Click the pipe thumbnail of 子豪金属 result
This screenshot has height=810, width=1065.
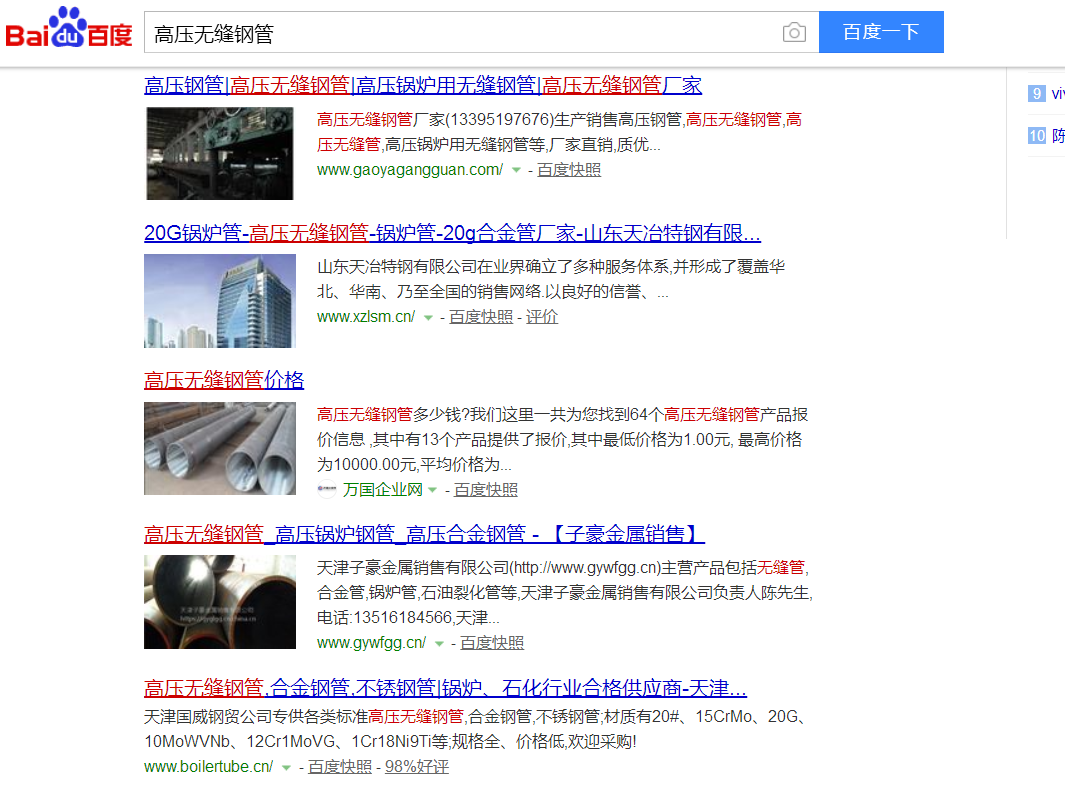[220, 602]
